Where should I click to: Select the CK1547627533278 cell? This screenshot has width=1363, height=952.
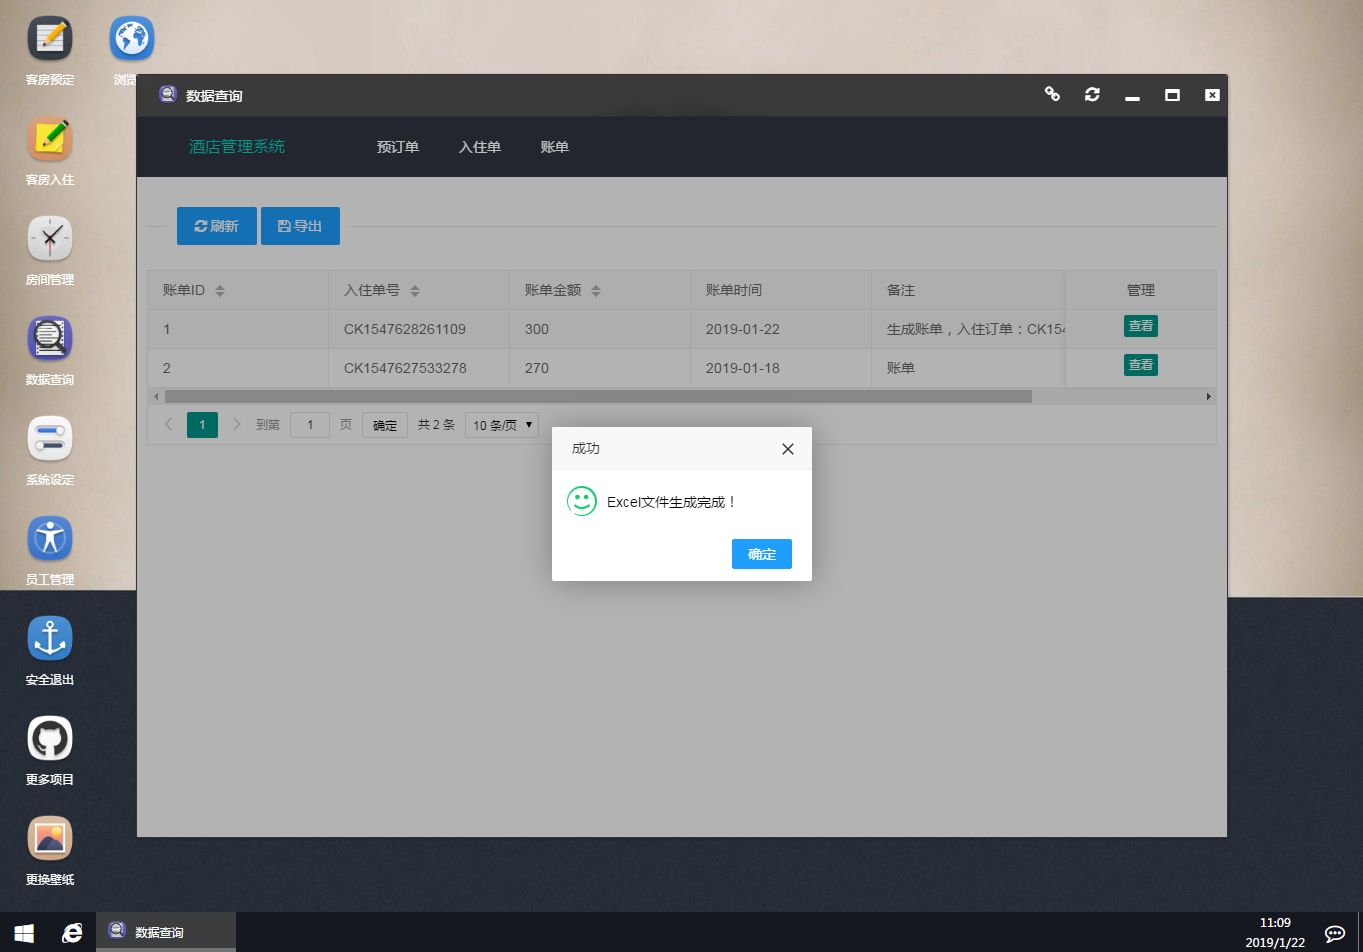419,368
